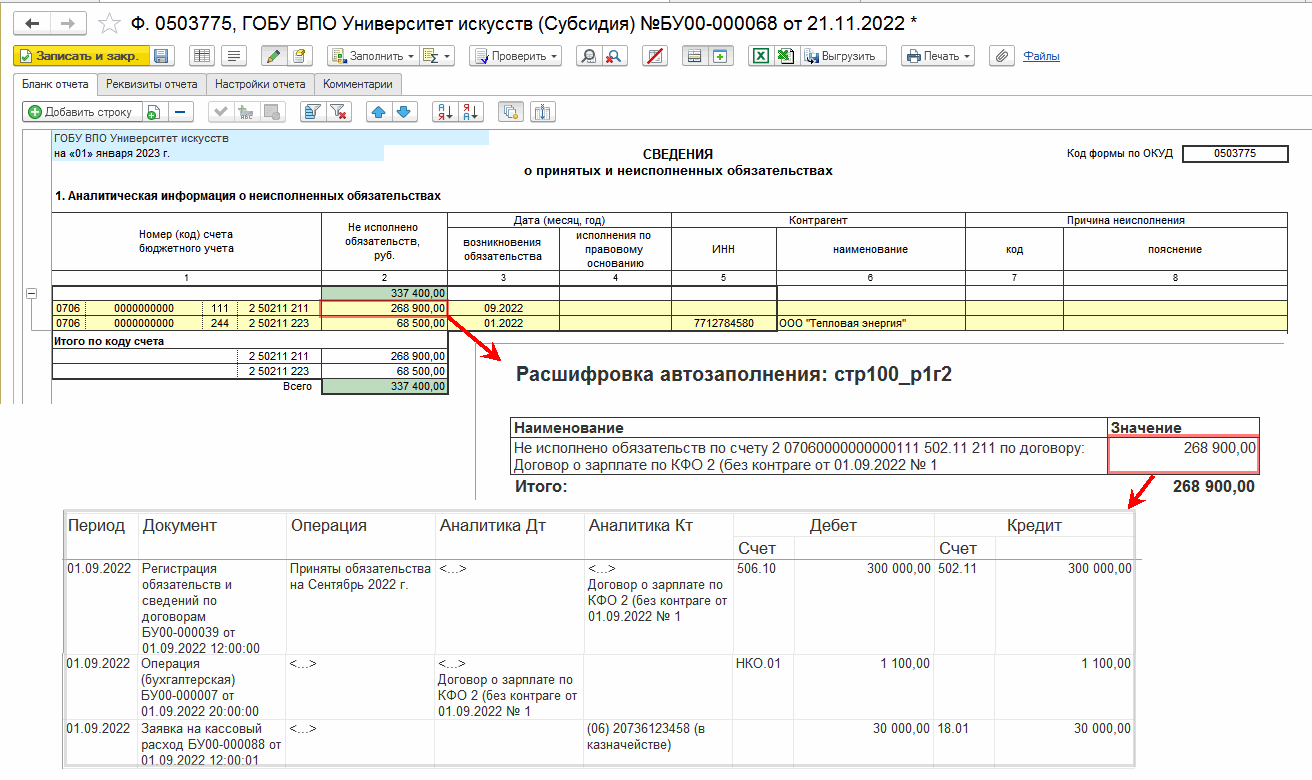Sort ascending А-Я icon
Screen dimensions: 1312x780
coord(445,112)
